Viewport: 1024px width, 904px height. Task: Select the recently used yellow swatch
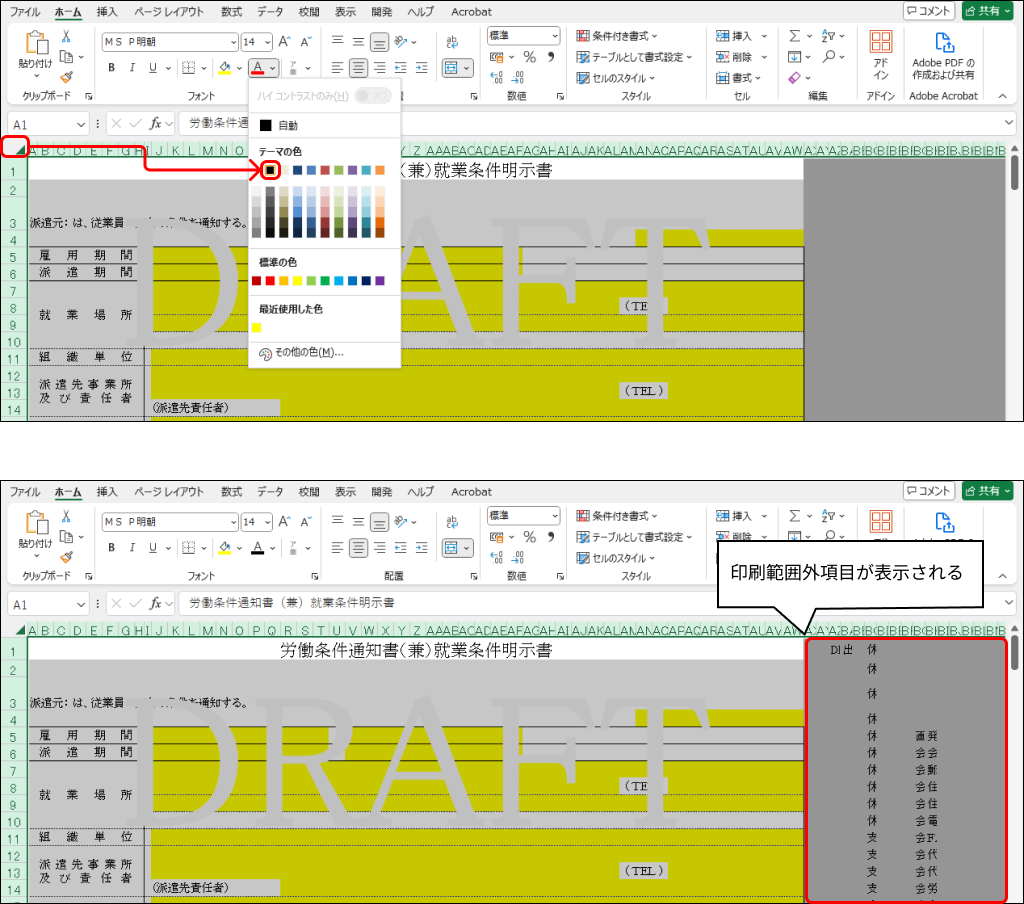coord(257,327)
